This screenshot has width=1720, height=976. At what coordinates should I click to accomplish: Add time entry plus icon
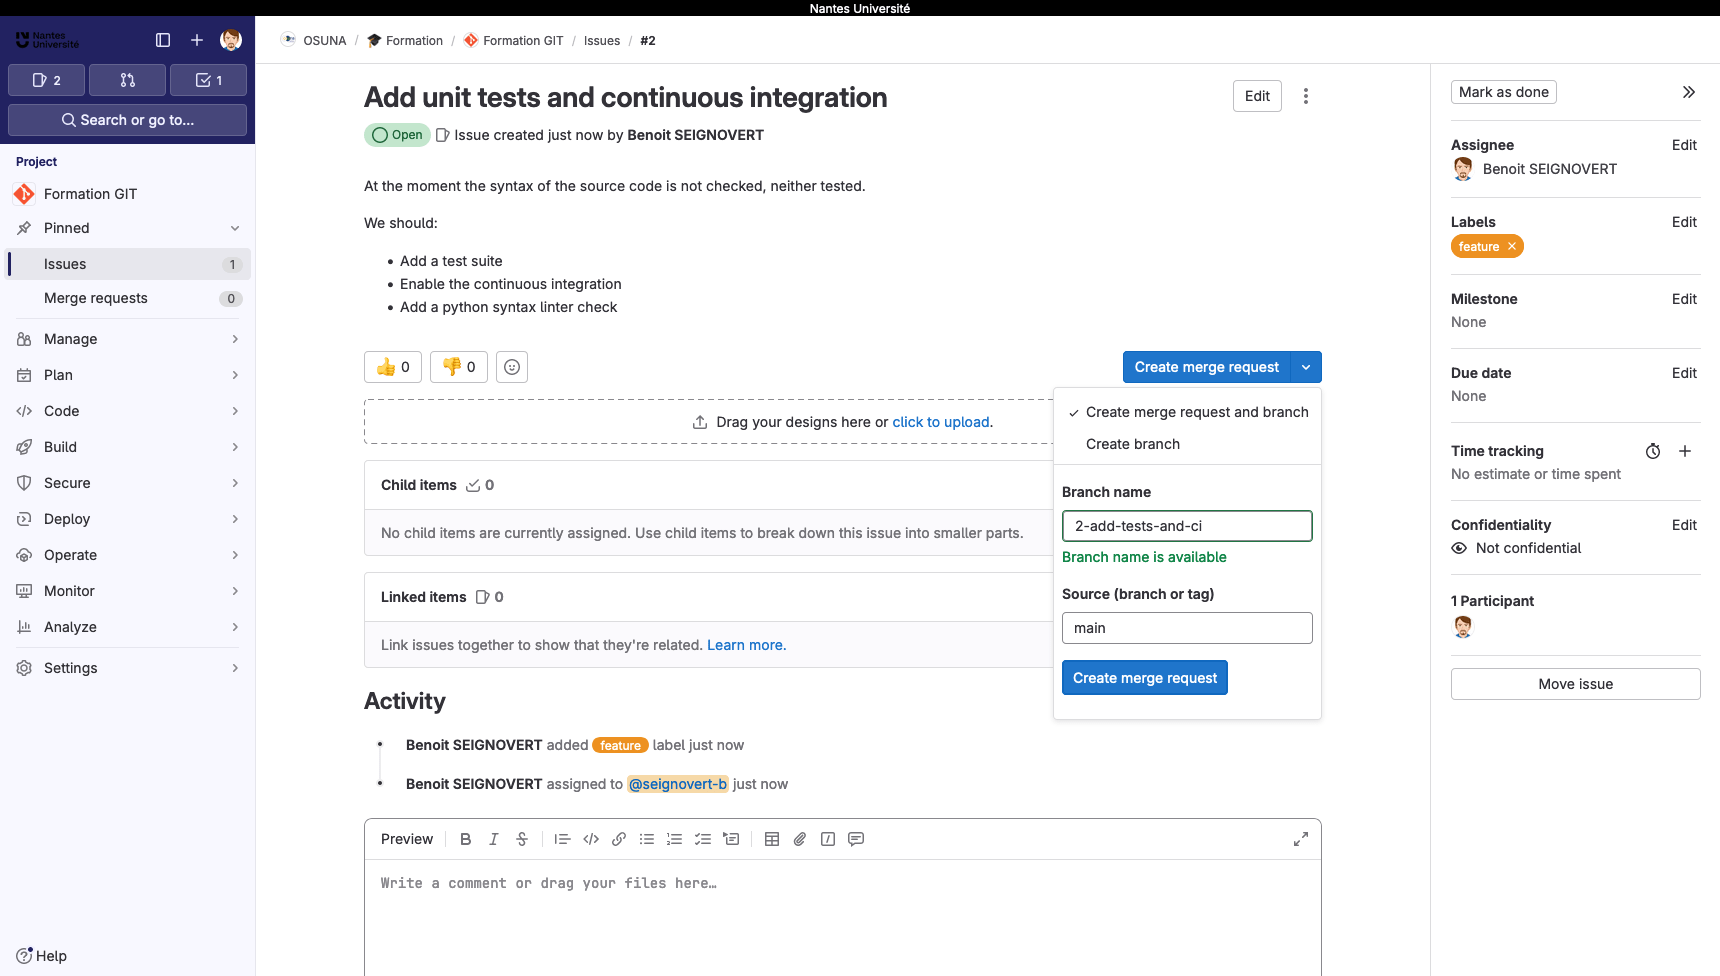(1685, 451)
